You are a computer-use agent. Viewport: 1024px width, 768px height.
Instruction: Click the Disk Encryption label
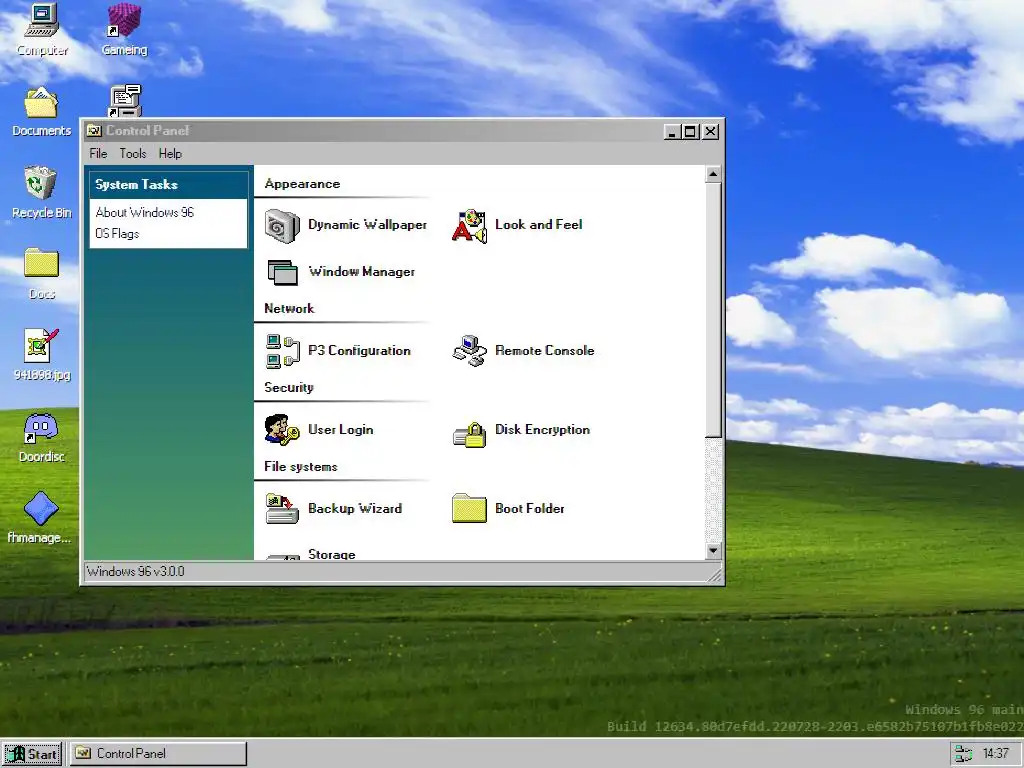[x=542, y=430]
